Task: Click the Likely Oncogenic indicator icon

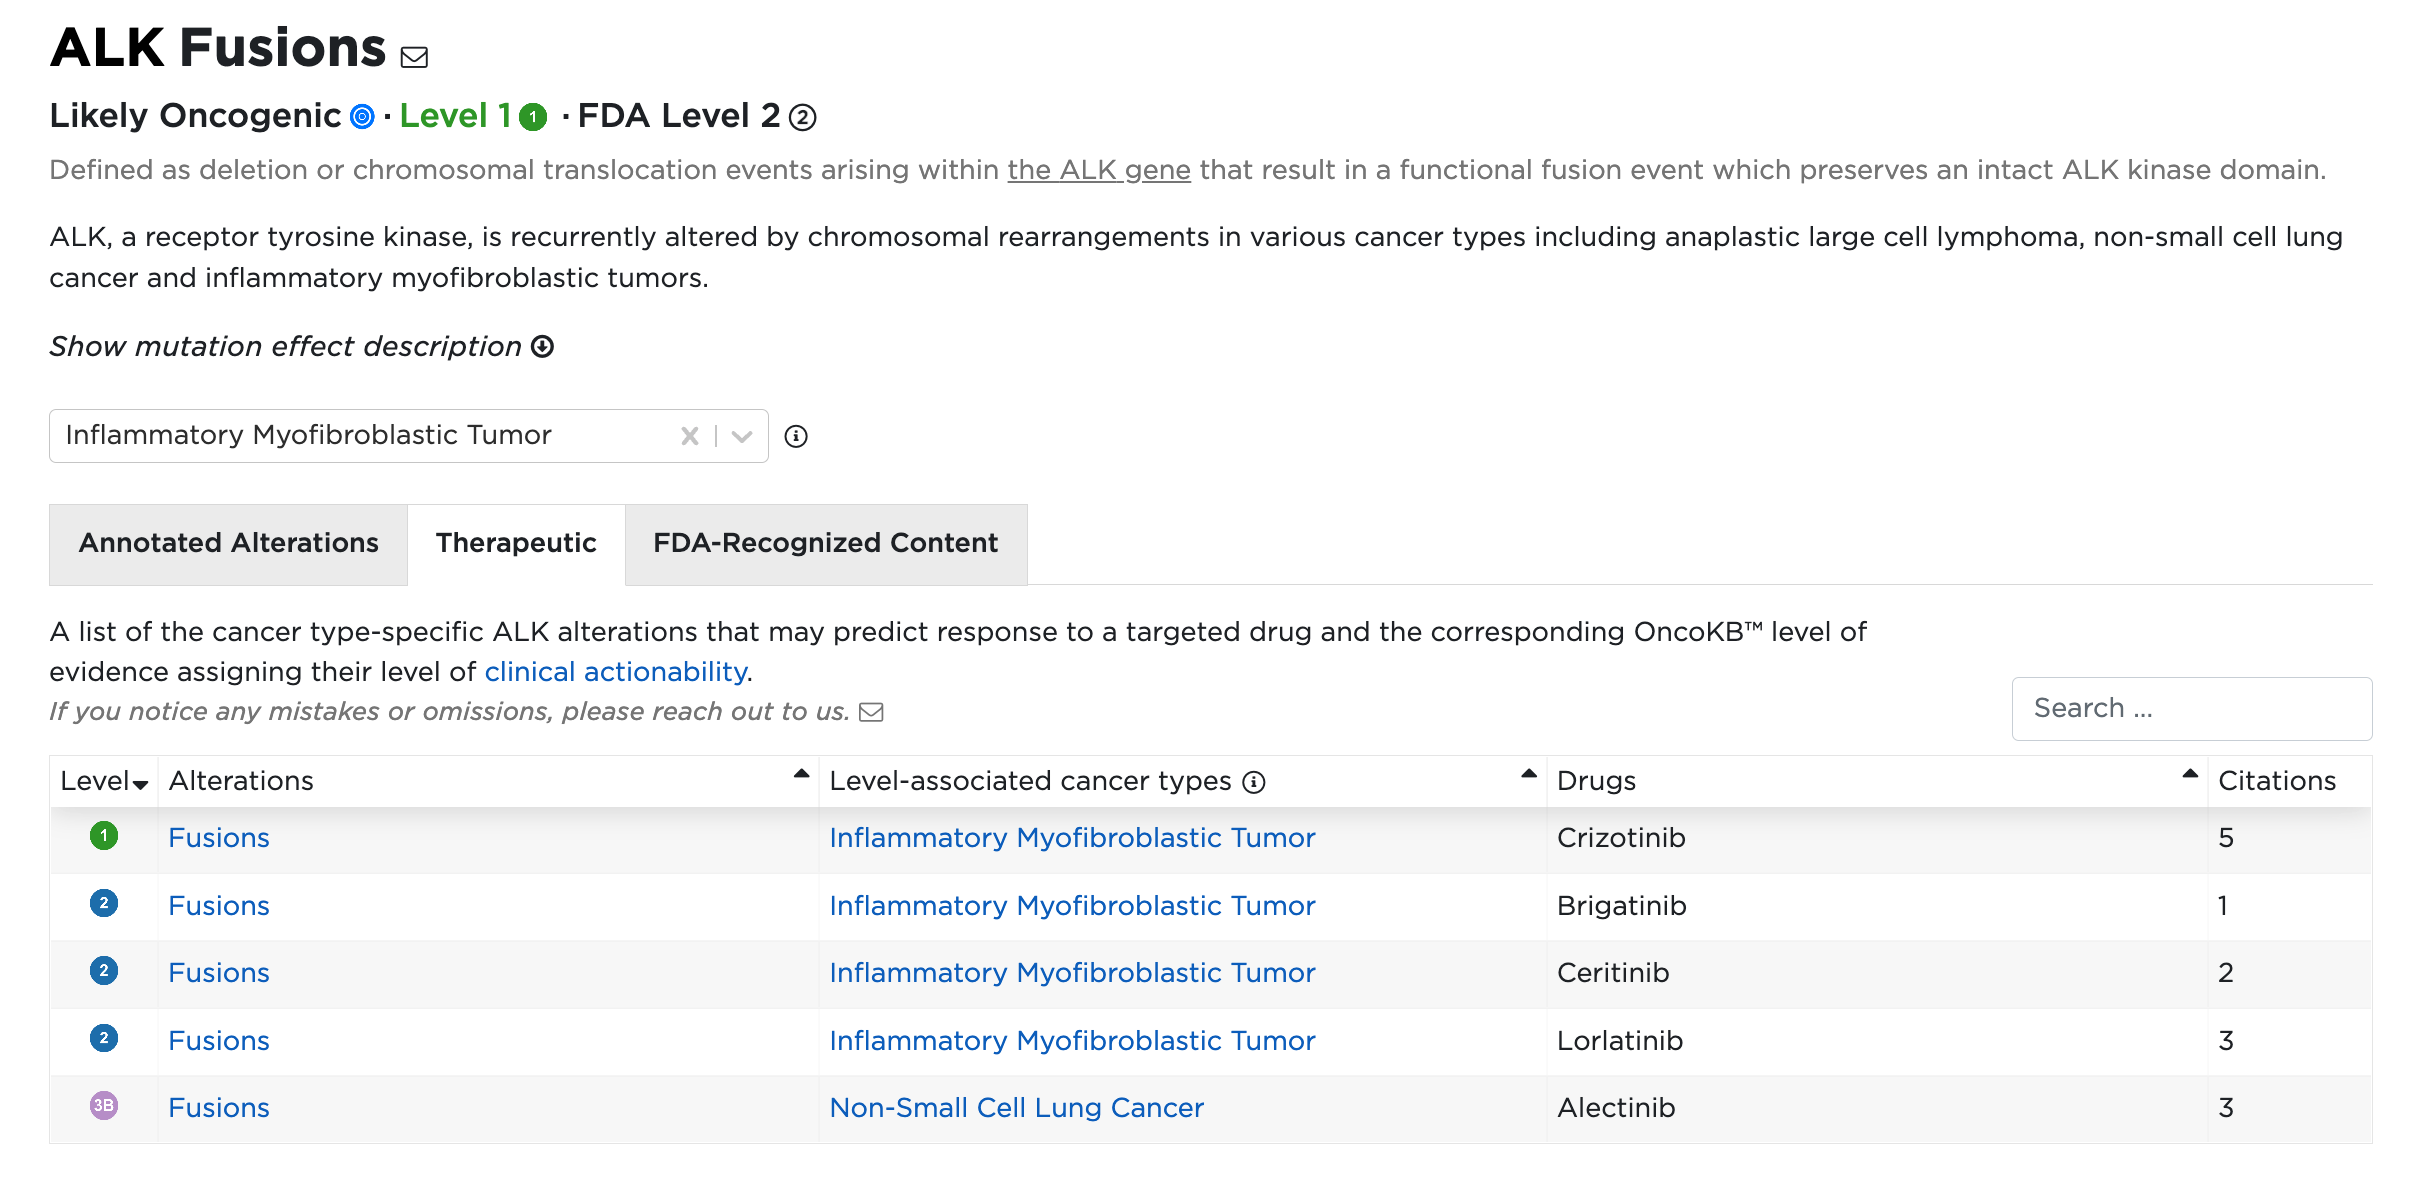Action: pyautogui.click(x=360, y=116)
